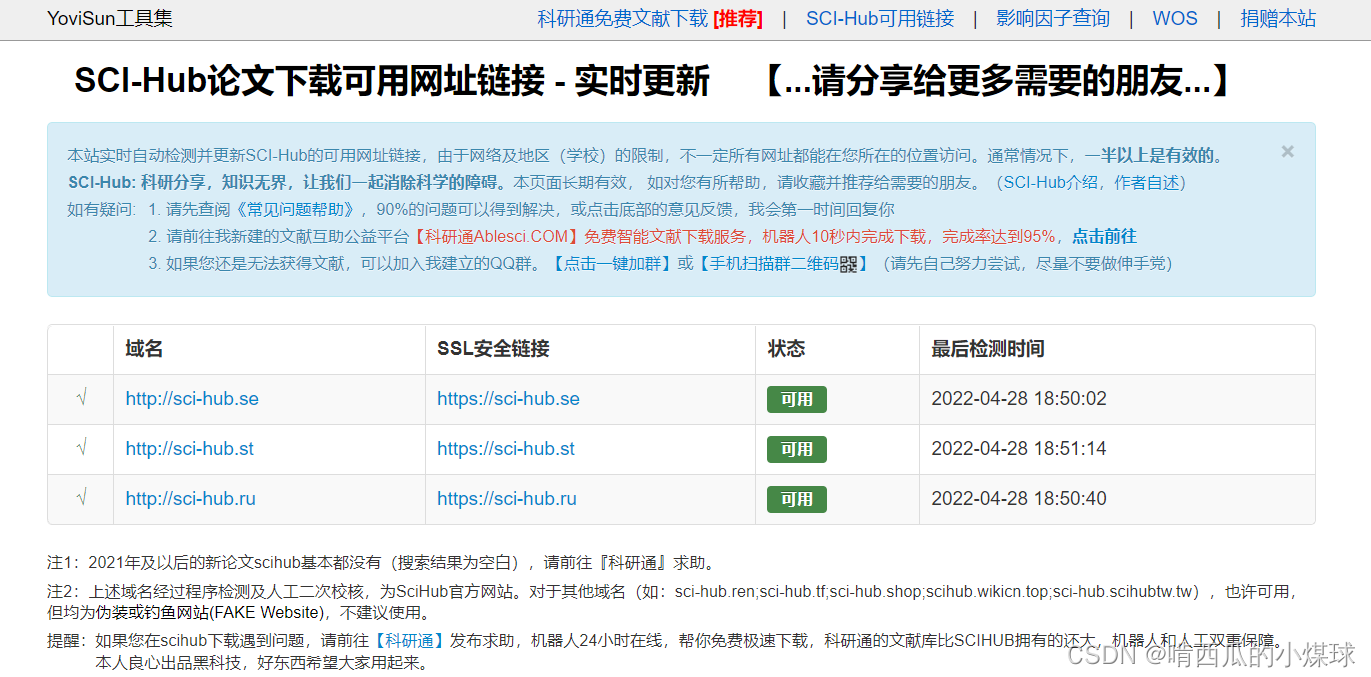
Task: Open 影响因子查询 nav item
Action: click(x=1053, y=19)
